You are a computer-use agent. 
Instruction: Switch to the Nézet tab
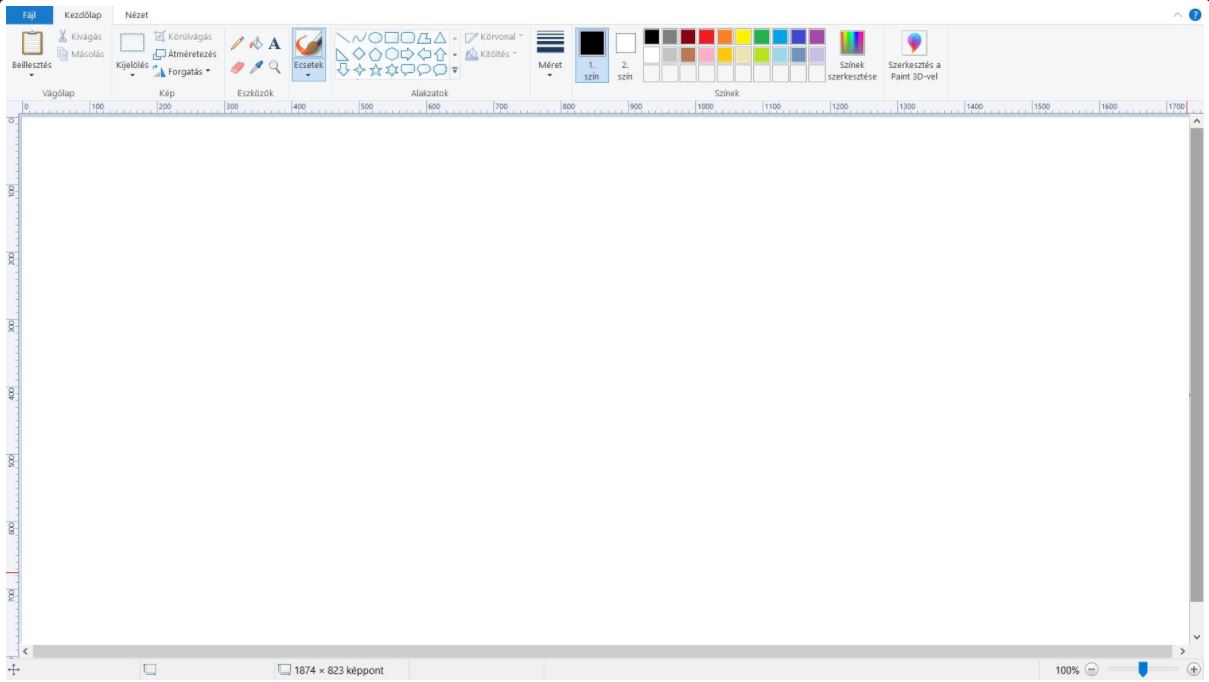pyautogui.click(x=136, y=15)
